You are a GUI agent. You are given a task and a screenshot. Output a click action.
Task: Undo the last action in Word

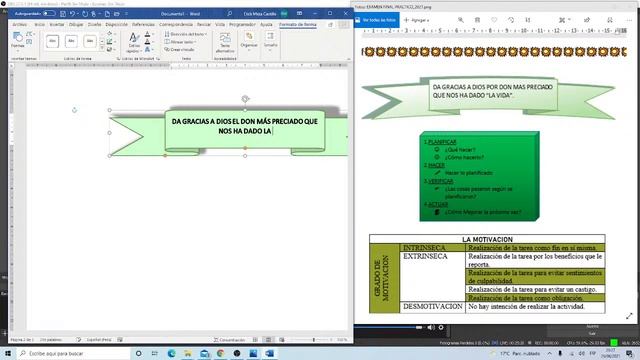pyautogui.click(x=72, y=13)
